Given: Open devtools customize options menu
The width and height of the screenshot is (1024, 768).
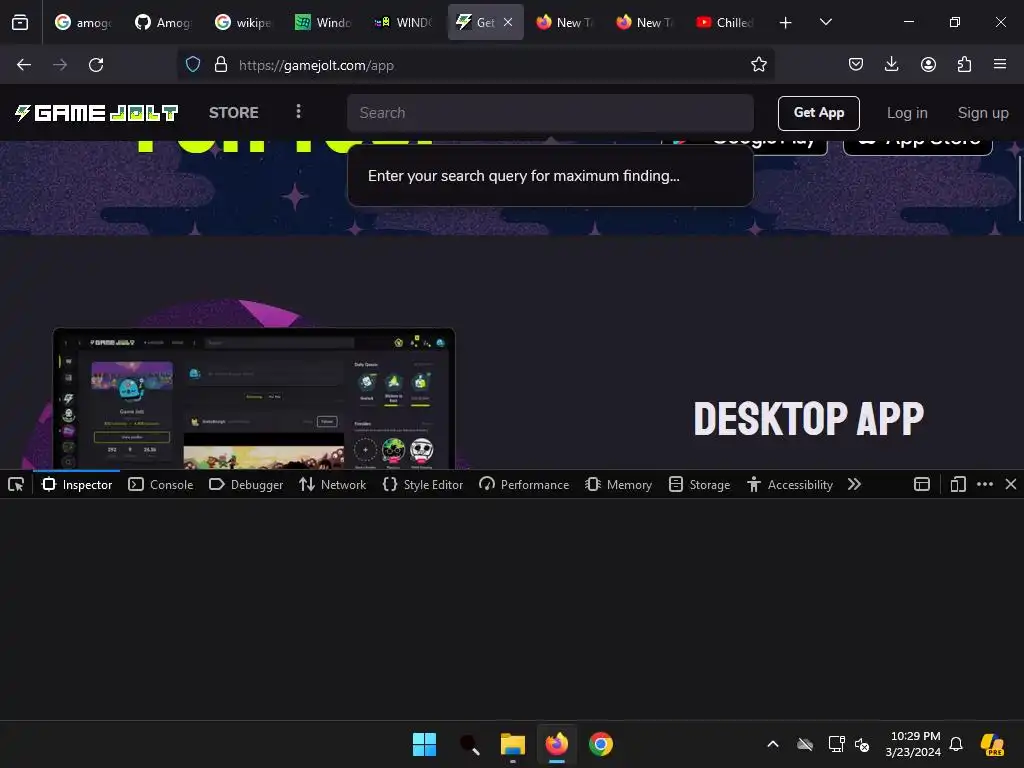Looking at the screenshot, I should 985,485.
